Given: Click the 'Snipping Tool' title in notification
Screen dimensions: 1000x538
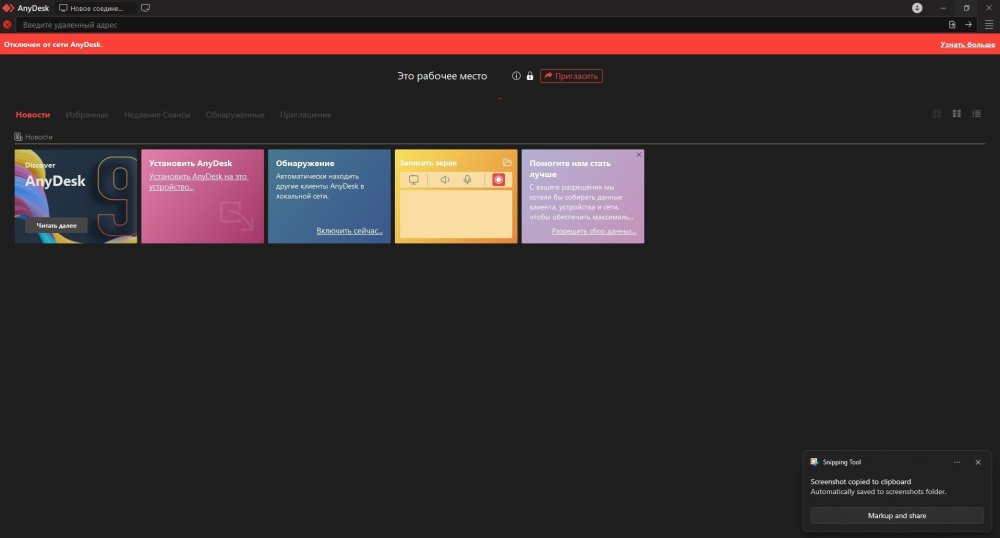Looking at the screenshot, I should pos(841,462).
